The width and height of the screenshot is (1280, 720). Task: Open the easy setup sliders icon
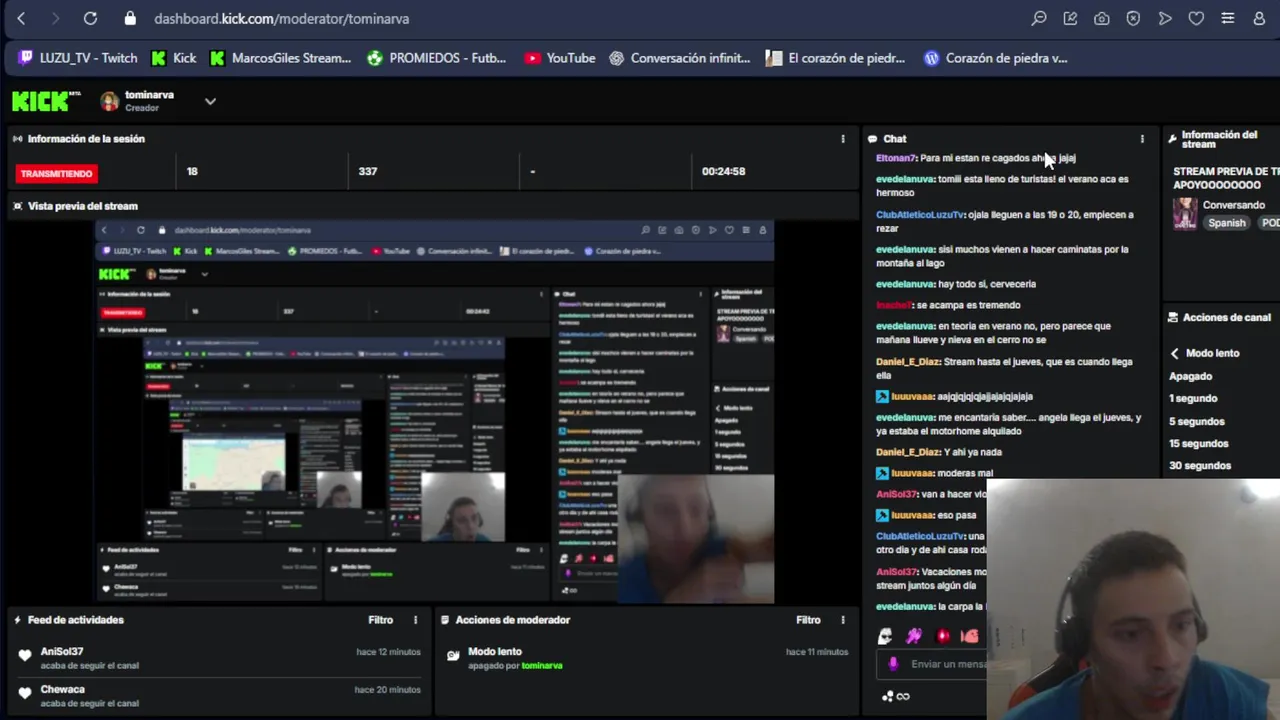click(x=1228, y=18)
